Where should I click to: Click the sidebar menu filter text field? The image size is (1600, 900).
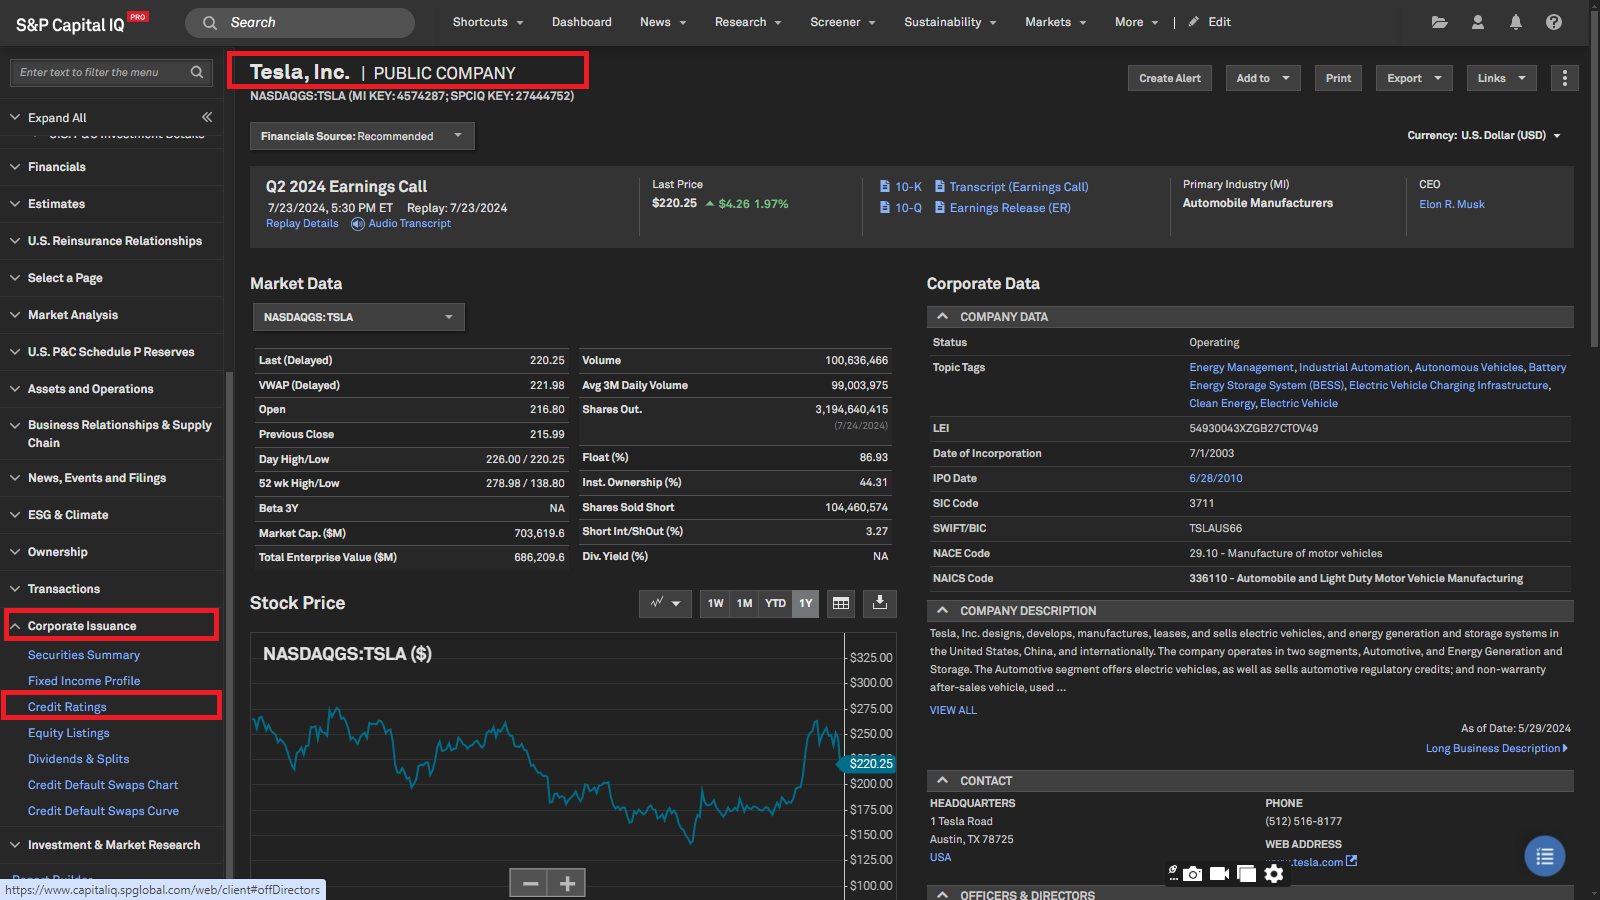[x=100, y=72]
